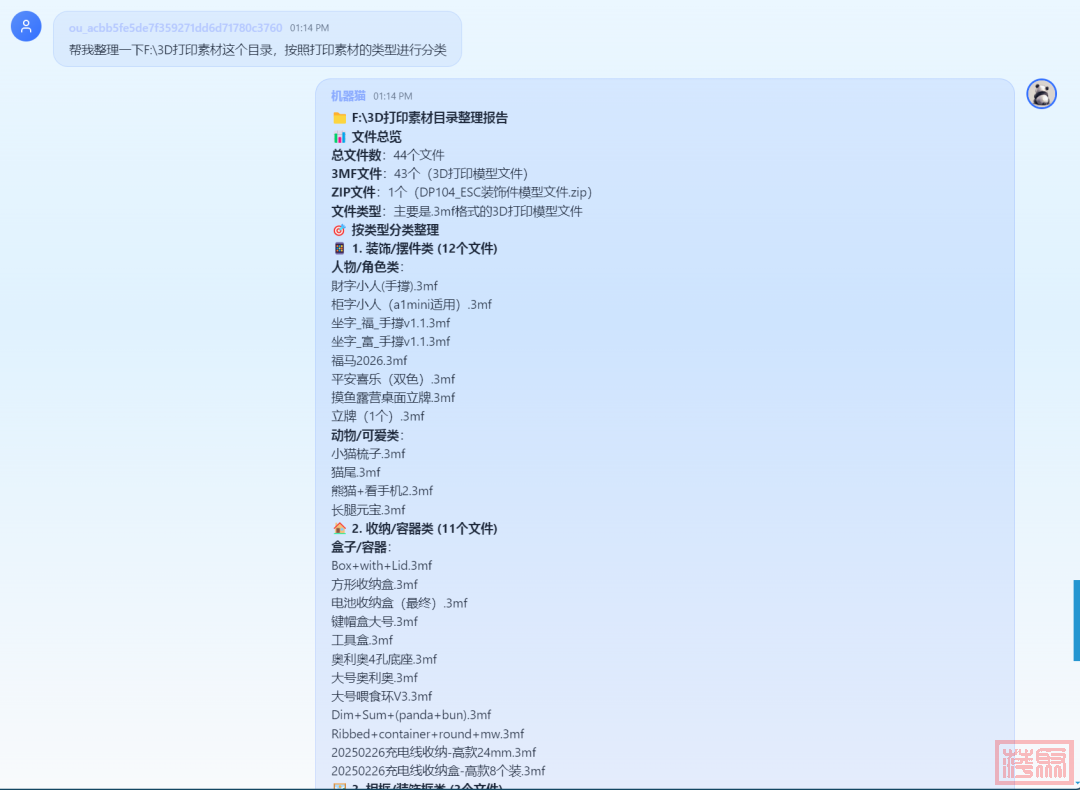Click the Ribbed+container+round+mw.3mf entry
The image size is (1080, 790).
[427, 734]
